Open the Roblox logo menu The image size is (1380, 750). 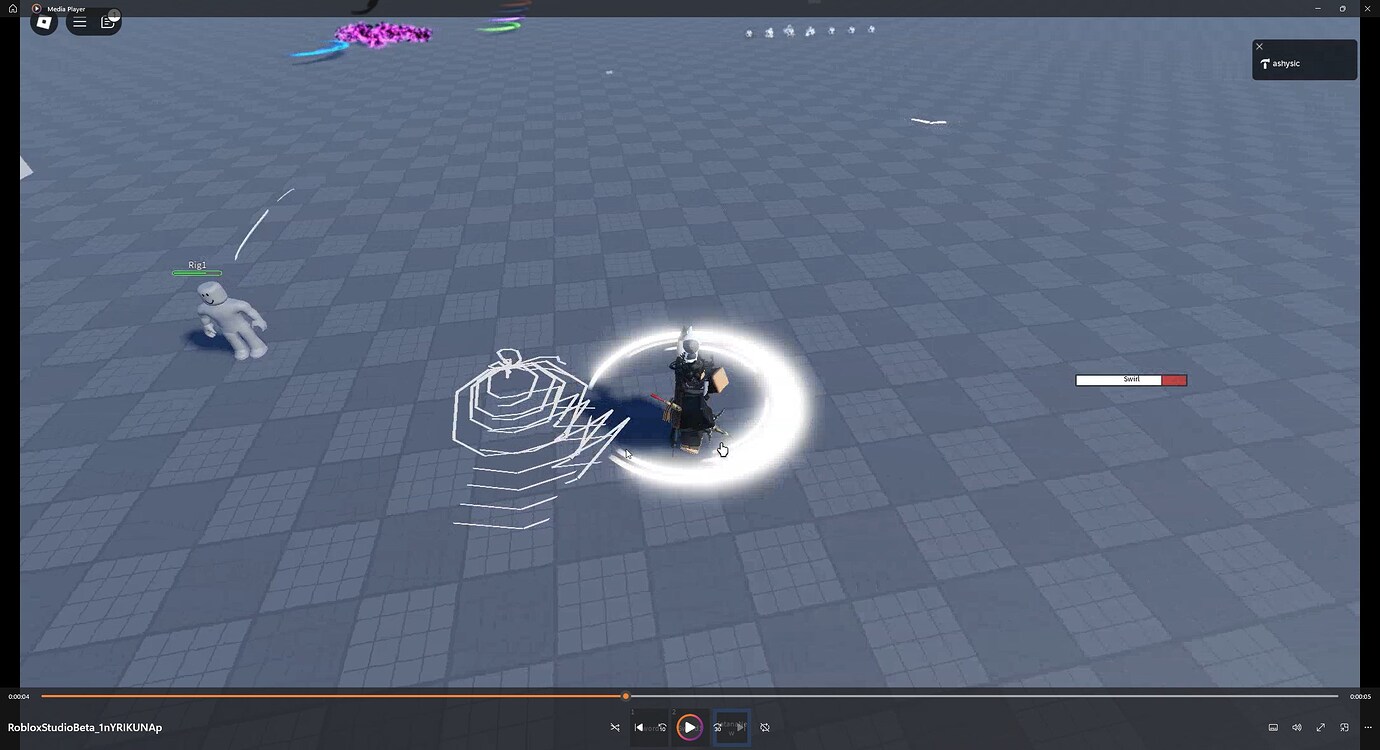pyautogui.click(x=44, y=21)
